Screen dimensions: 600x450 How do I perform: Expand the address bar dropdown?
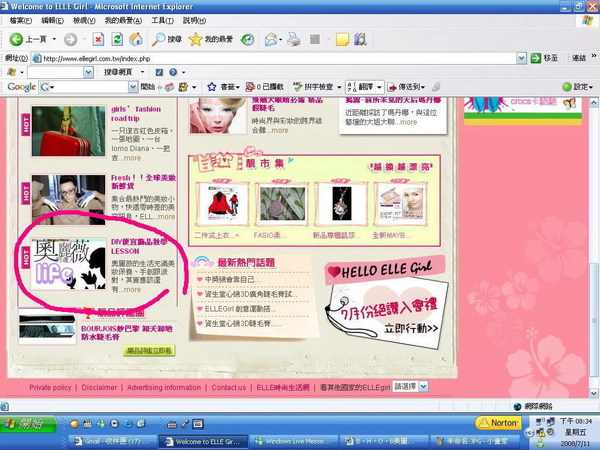[x=521, y=58]
